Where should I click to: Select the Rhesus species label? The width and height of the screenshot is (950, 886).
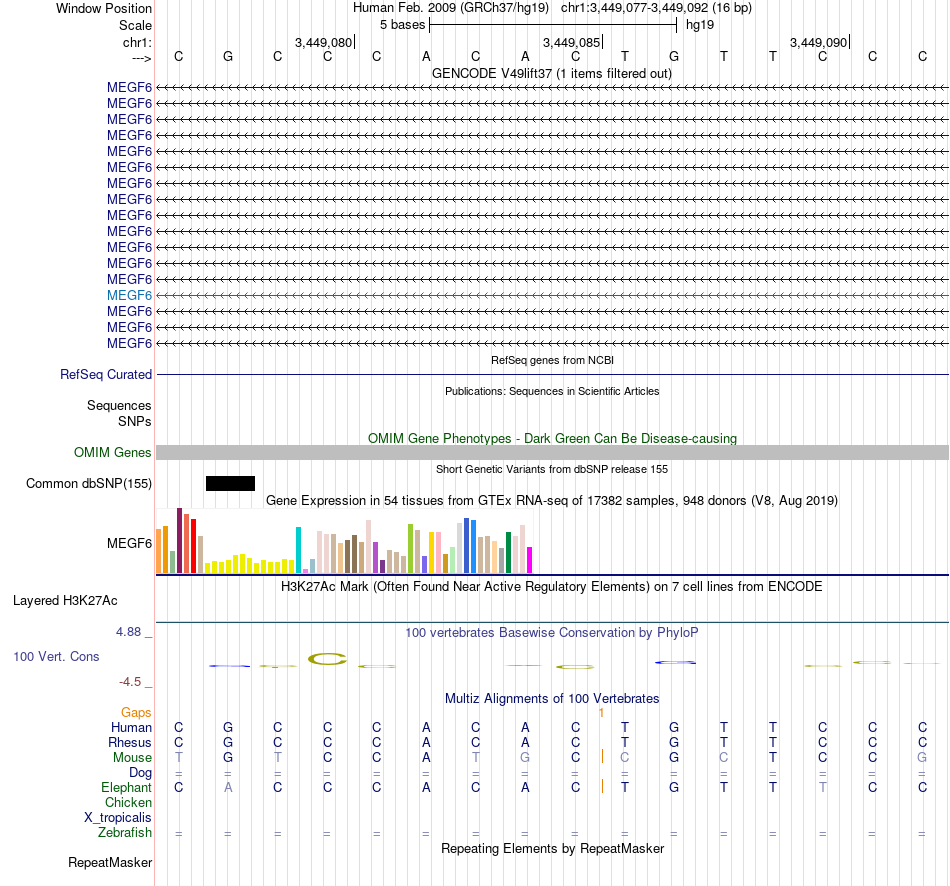[x=130, y=742]
